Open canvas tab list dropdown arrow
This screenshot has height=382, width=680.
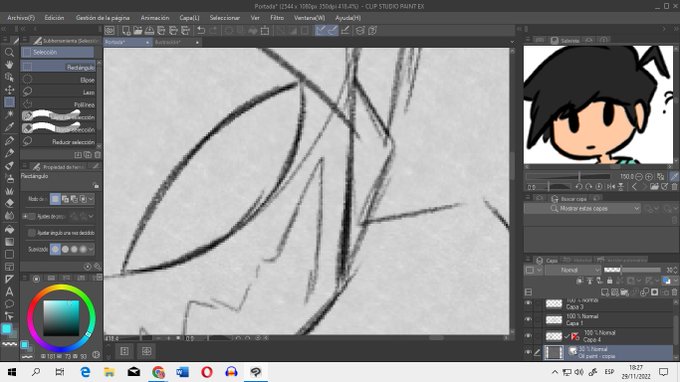pos(512,42)
